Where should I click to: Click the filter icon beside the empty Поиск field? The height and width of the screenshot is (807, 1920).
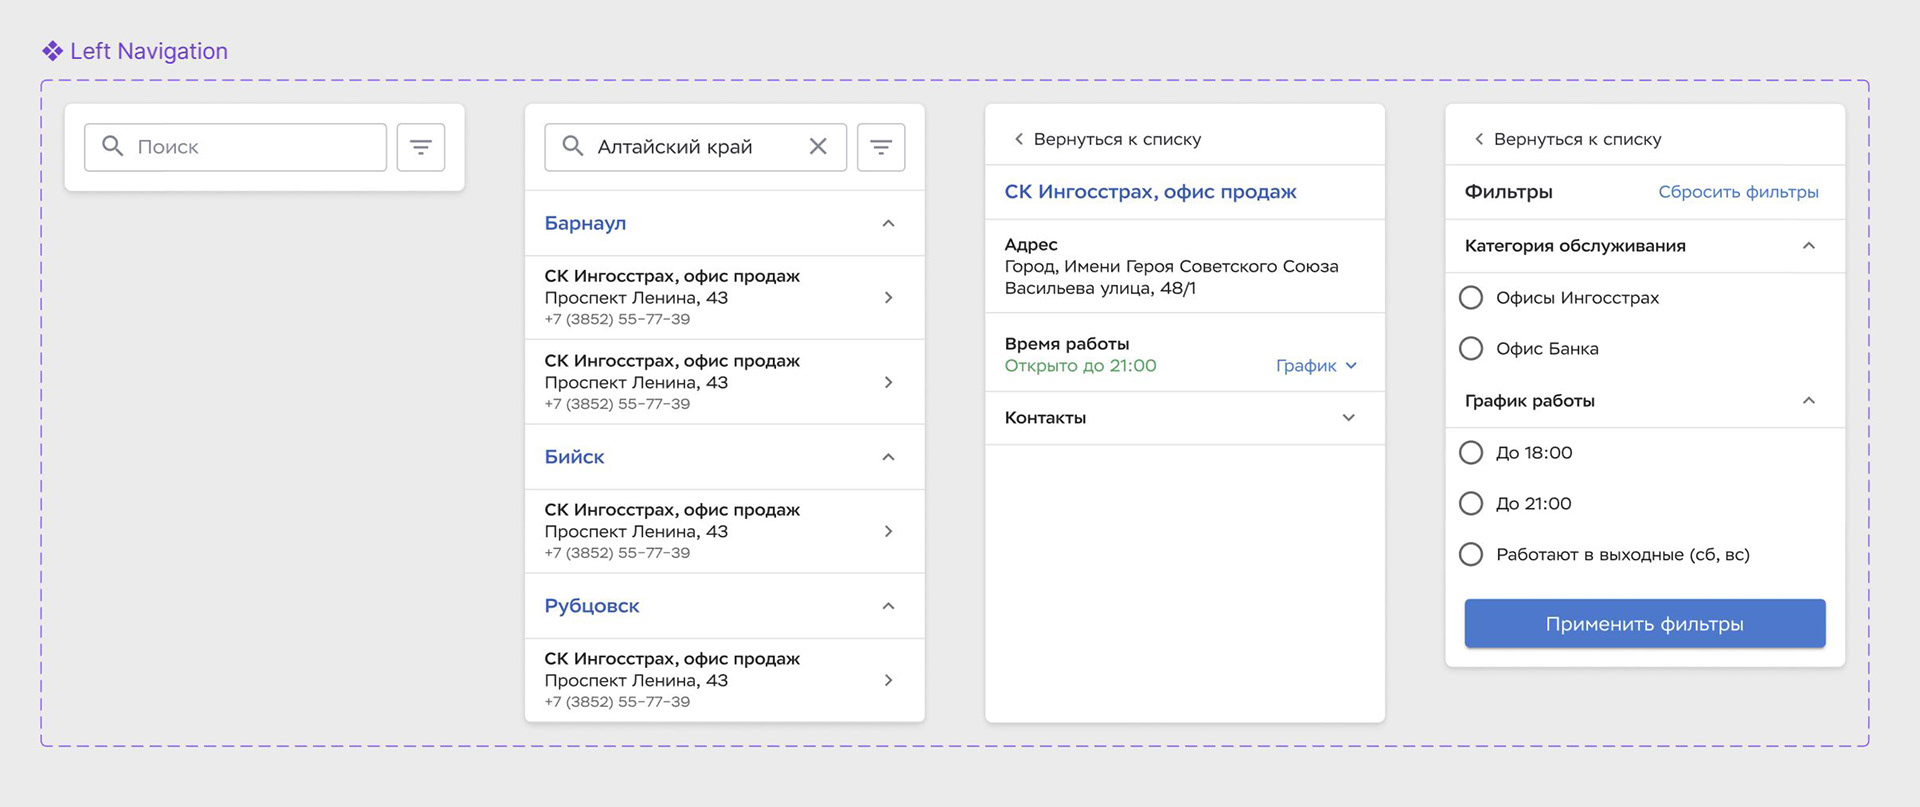421,147
